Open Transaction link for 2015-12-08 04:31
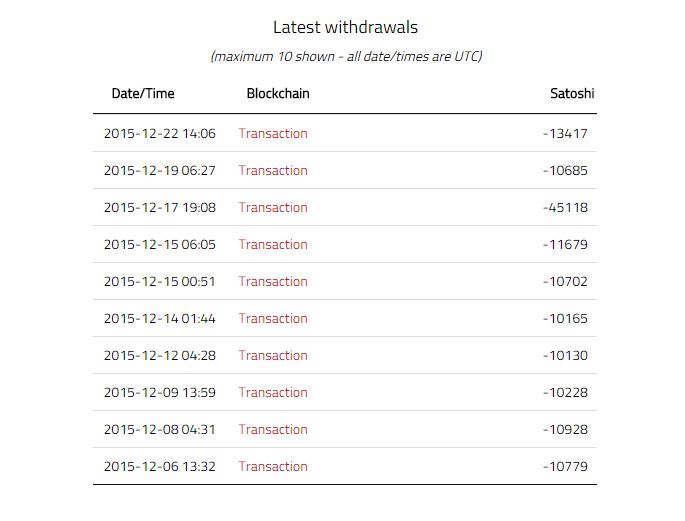Image resolution: width=685 pixels, height=521 pixels. pyautogui.click(x=273, y=430)
